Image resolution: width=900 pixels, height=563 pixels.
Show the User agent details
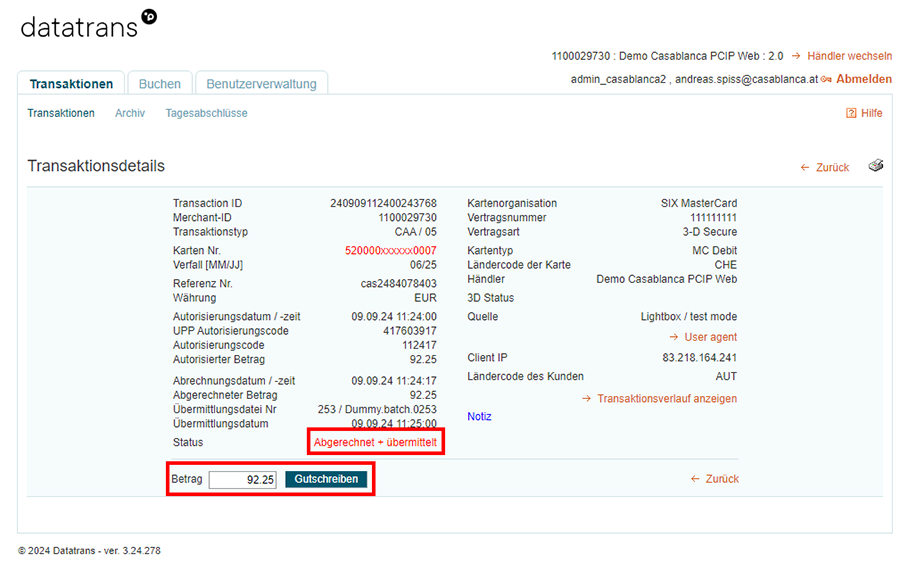coord(710,337)
